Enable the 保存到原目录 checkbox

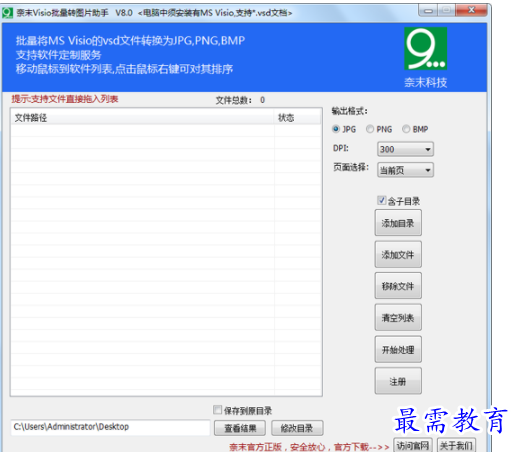(217, 410)
